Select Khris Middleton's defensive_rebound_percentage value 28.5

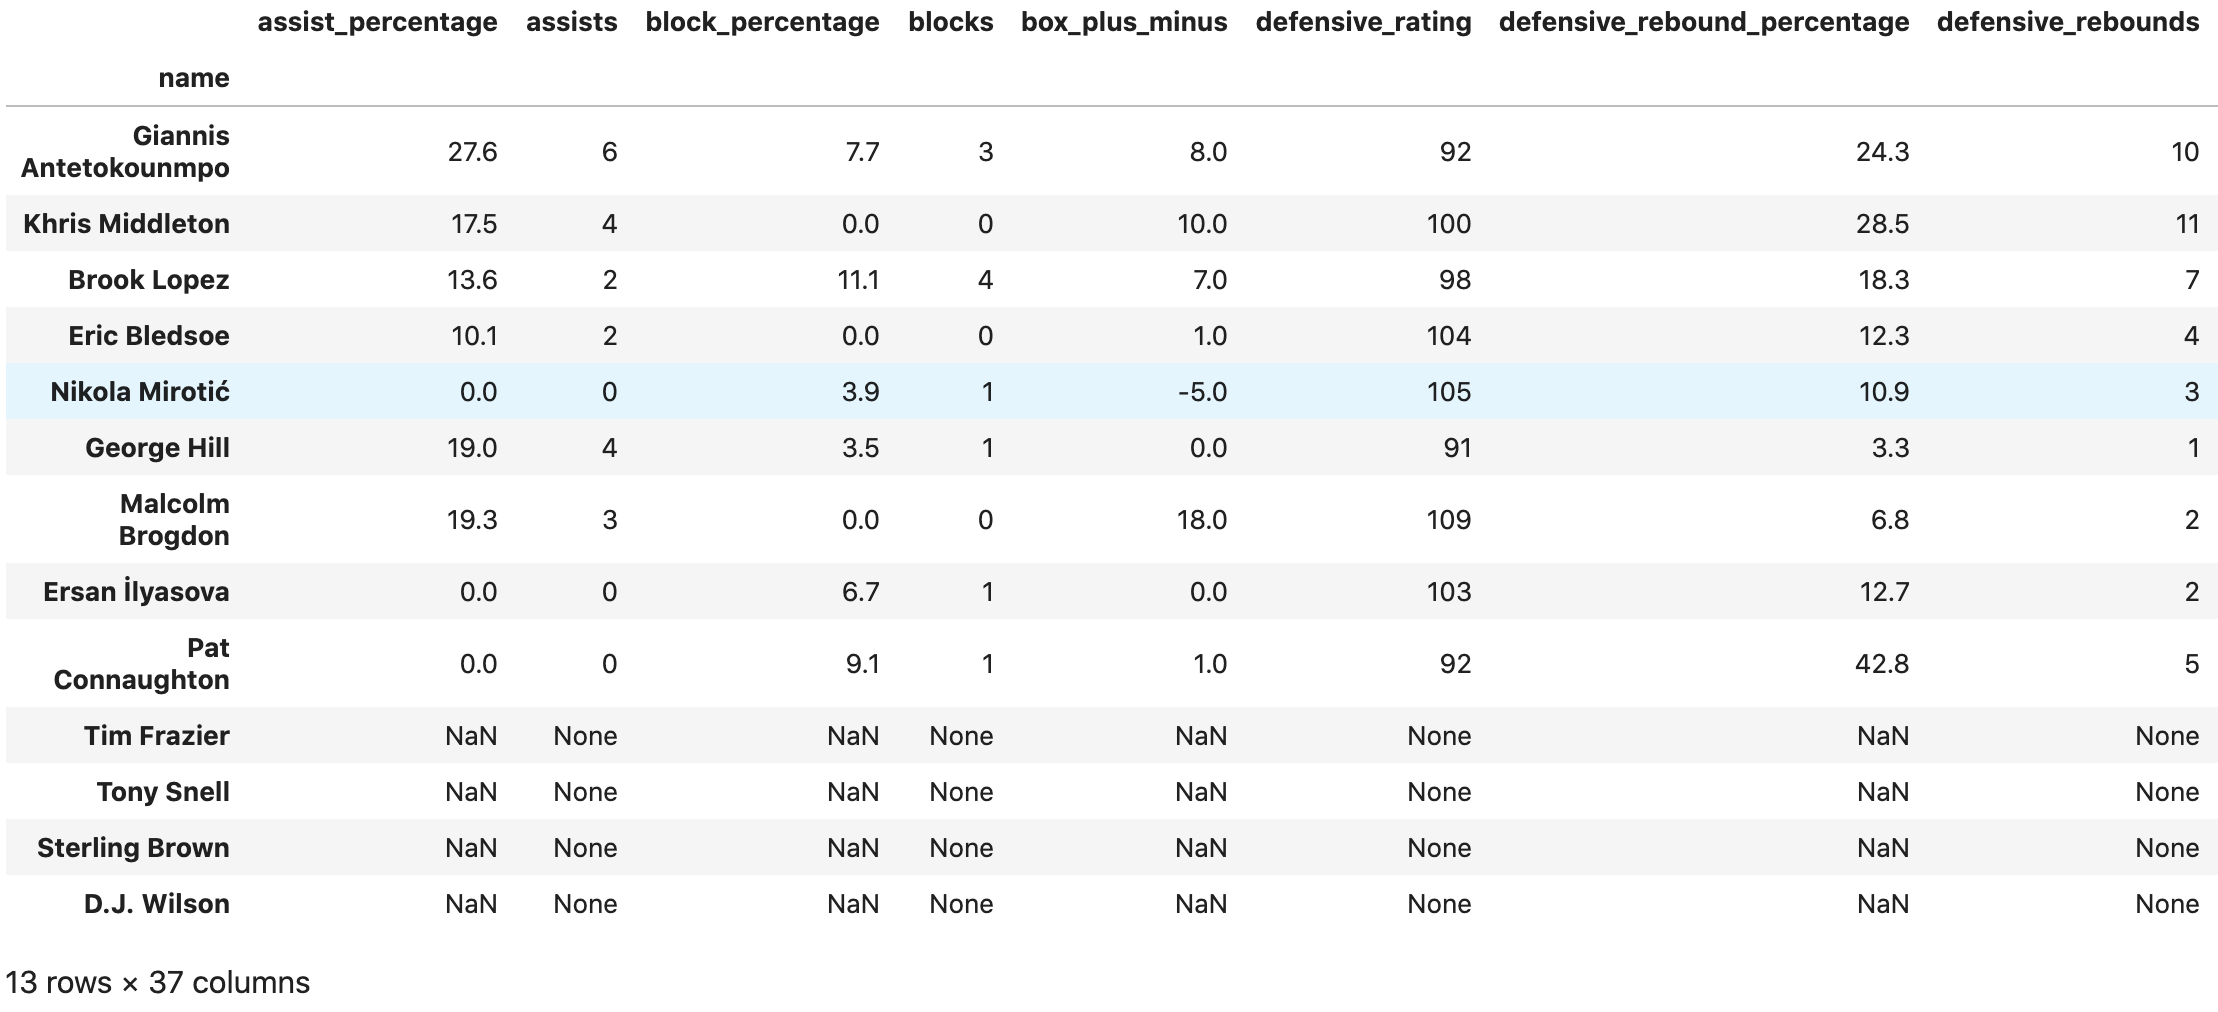[x=1884, y=224]
